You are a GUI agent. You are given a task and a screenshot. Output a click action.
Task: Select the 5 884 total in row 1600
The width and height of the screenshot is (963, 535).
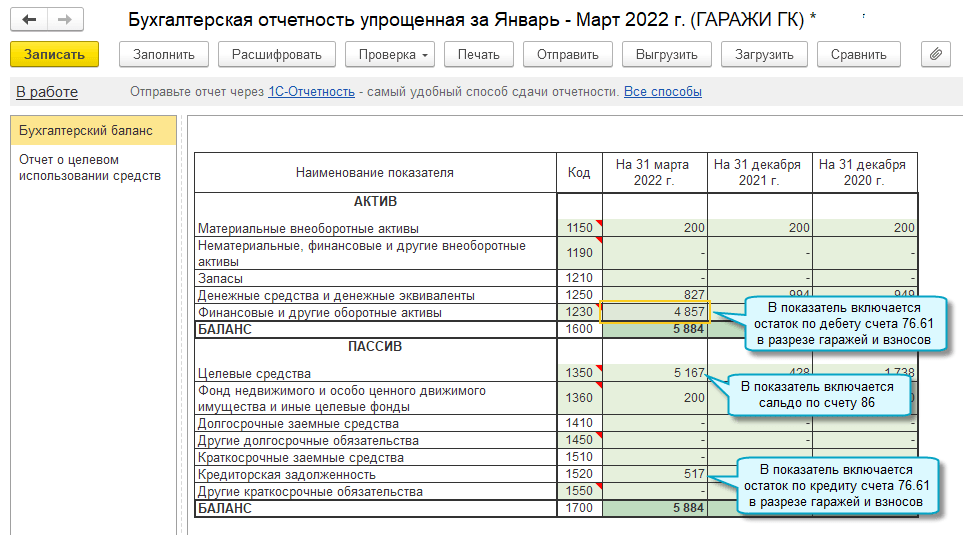click(655, 329)
